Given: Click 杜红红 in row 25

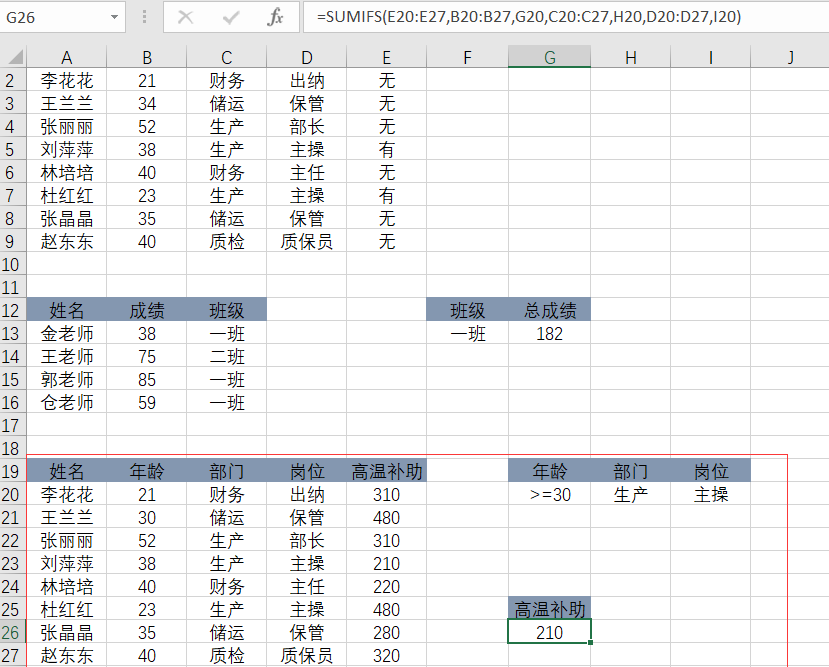Looking at the screenshot, I should pyautogui.click(x=67, y=609).
